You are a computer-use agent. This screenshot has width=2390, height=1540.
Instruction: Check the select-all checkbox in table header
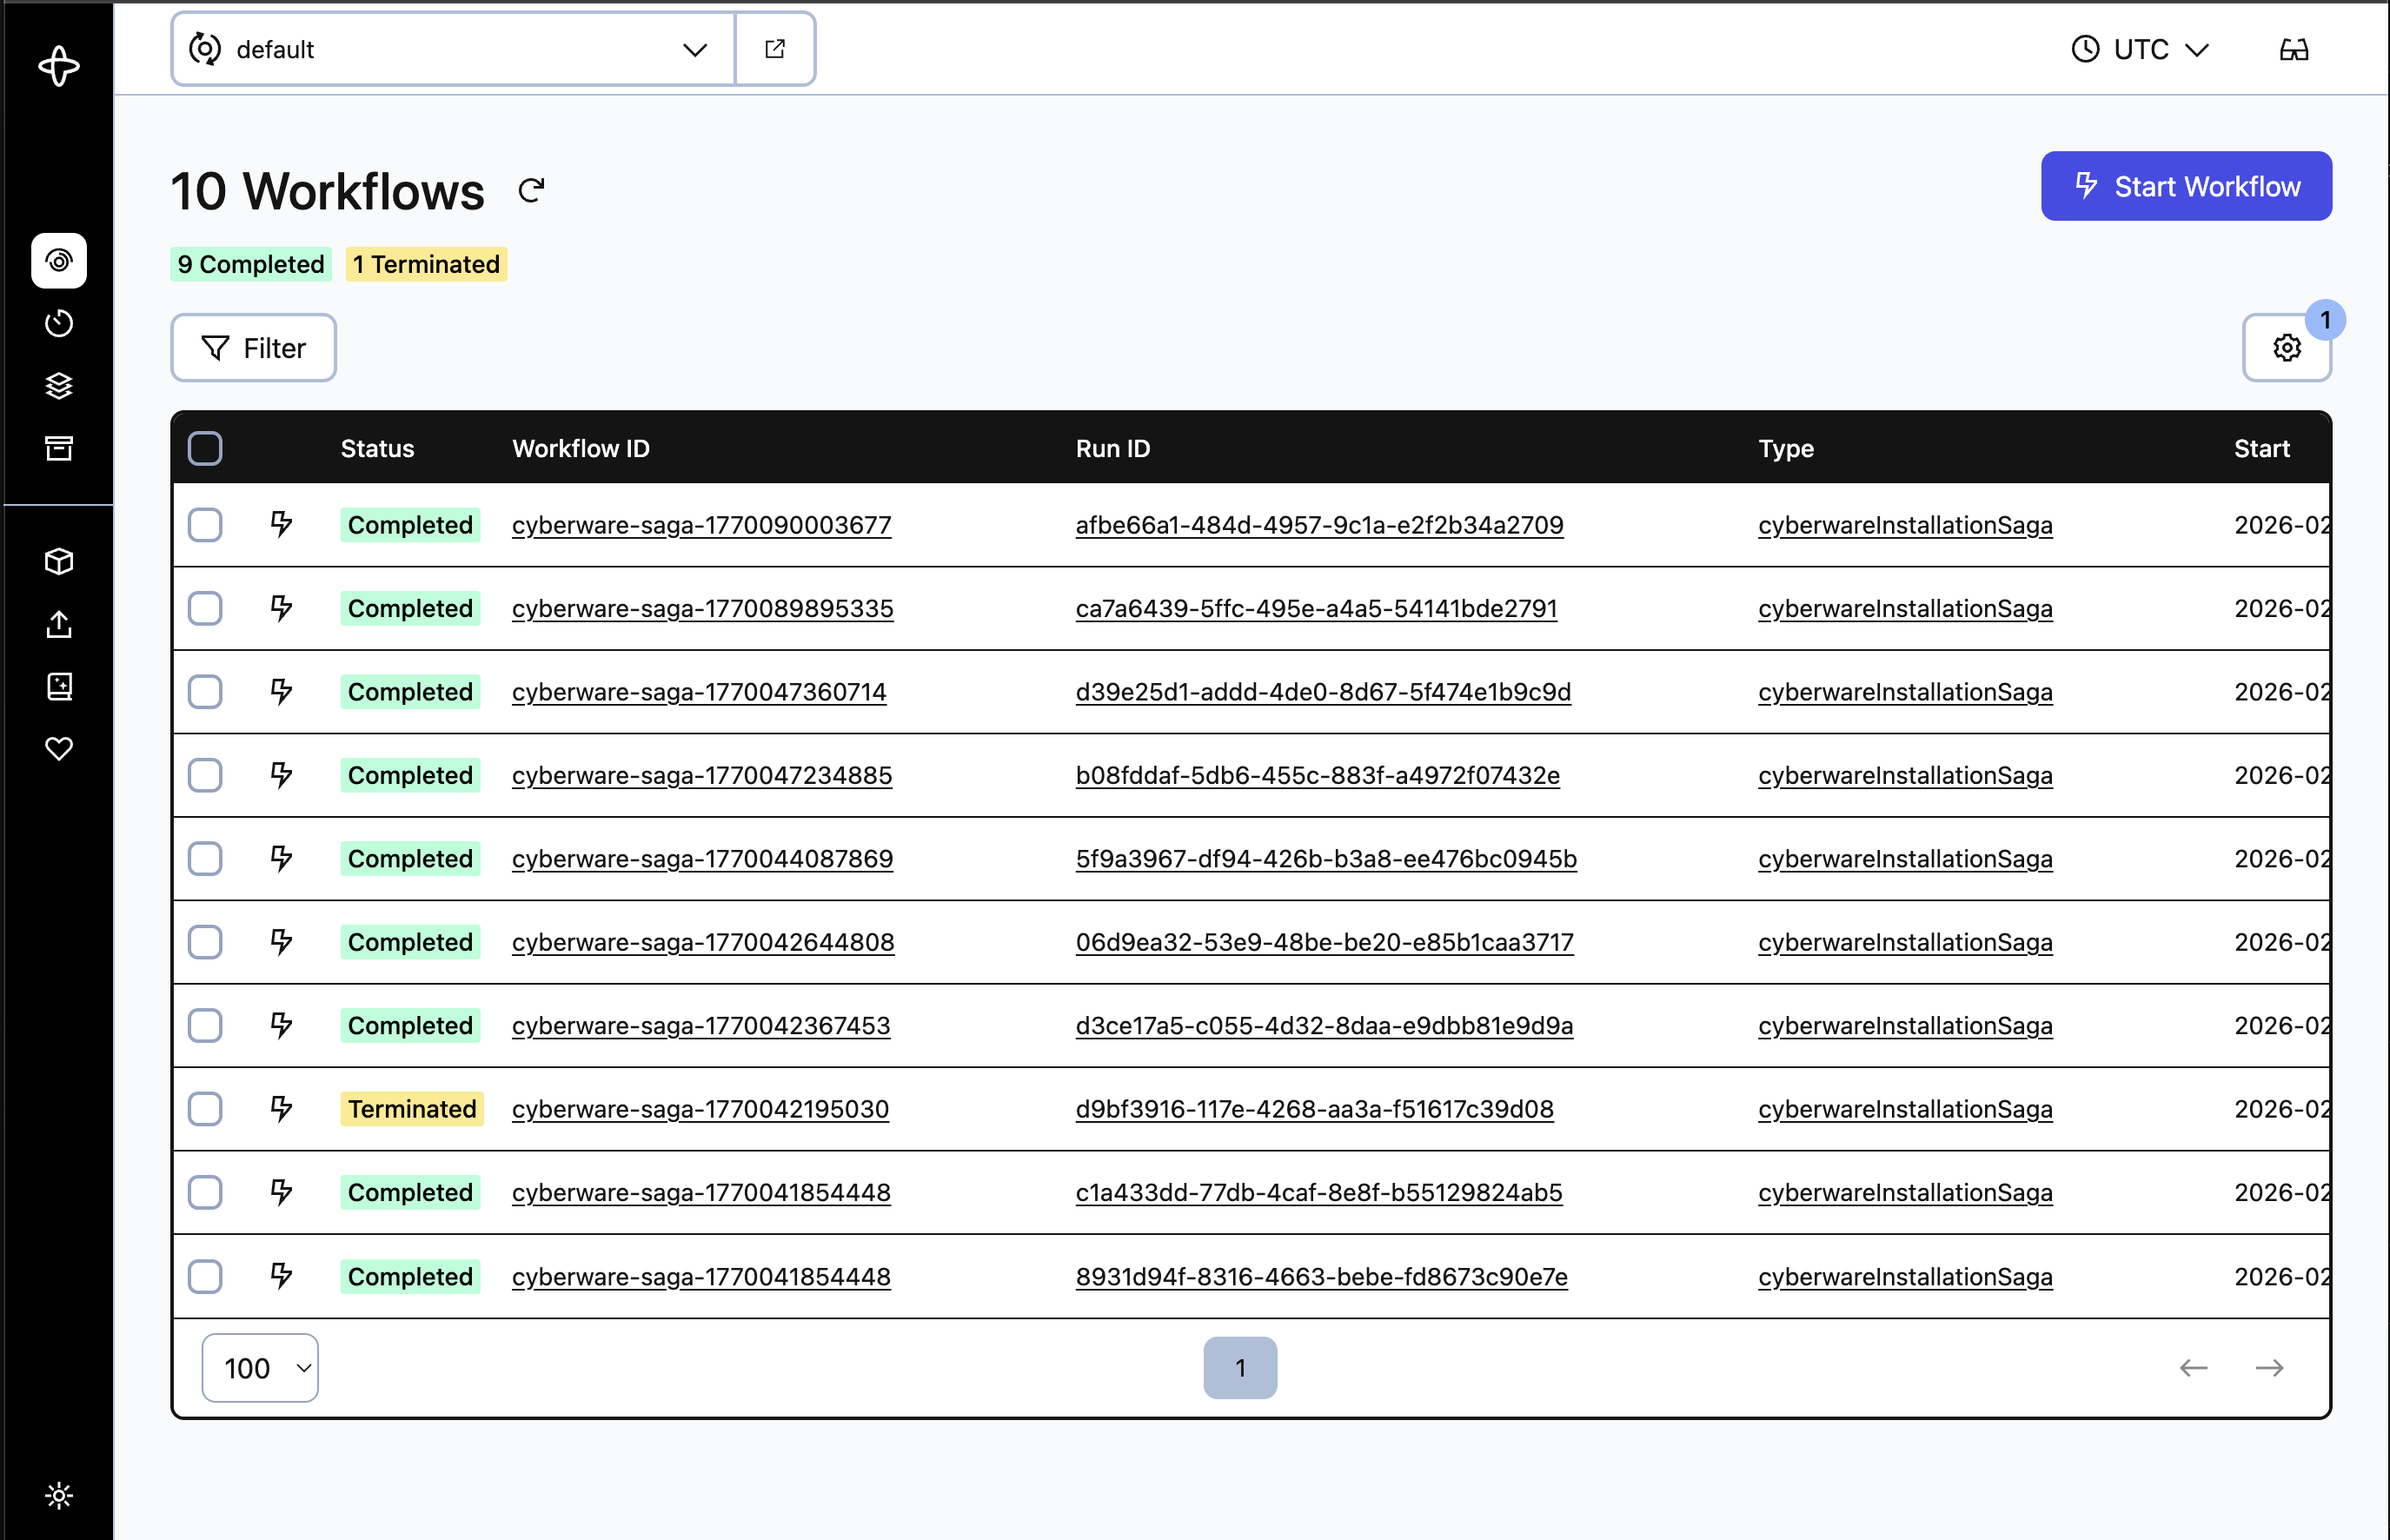205,448
